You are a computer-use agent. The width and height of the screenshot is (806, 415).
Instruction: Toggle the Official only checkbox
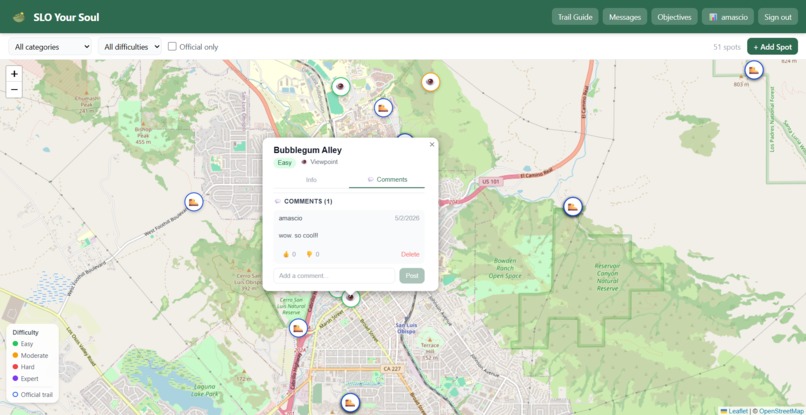(x=173, y=46)
